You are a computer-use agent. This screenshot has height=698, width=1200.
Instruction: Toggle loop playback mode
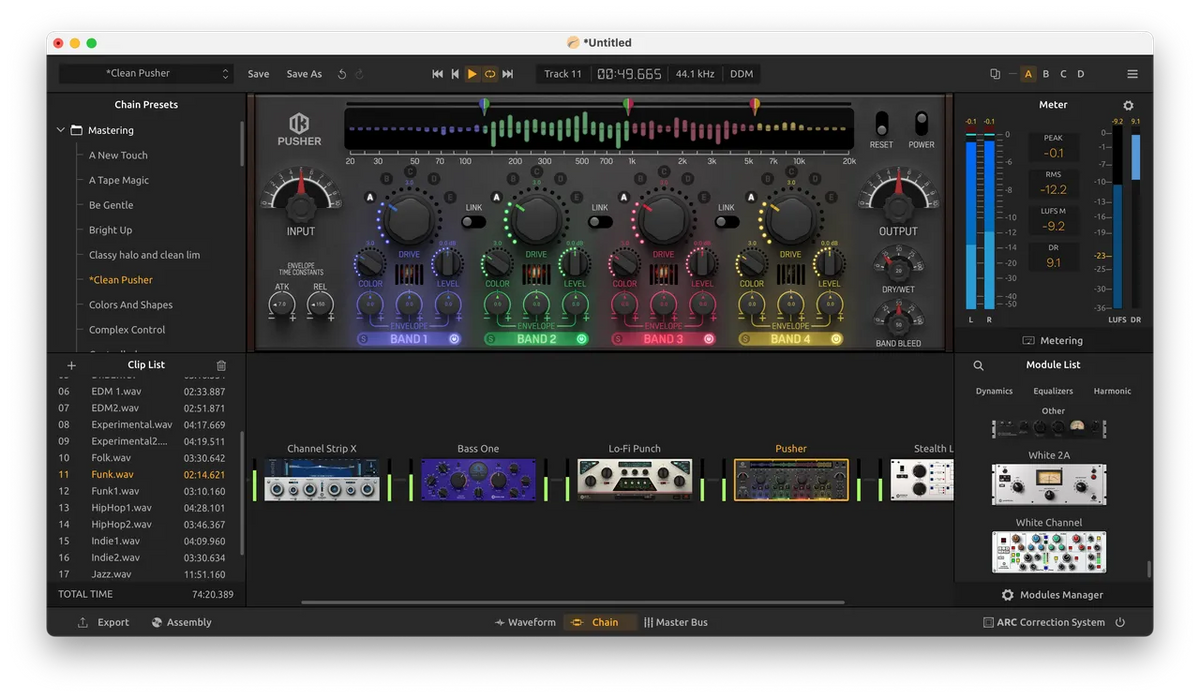(x=490, y=73)
